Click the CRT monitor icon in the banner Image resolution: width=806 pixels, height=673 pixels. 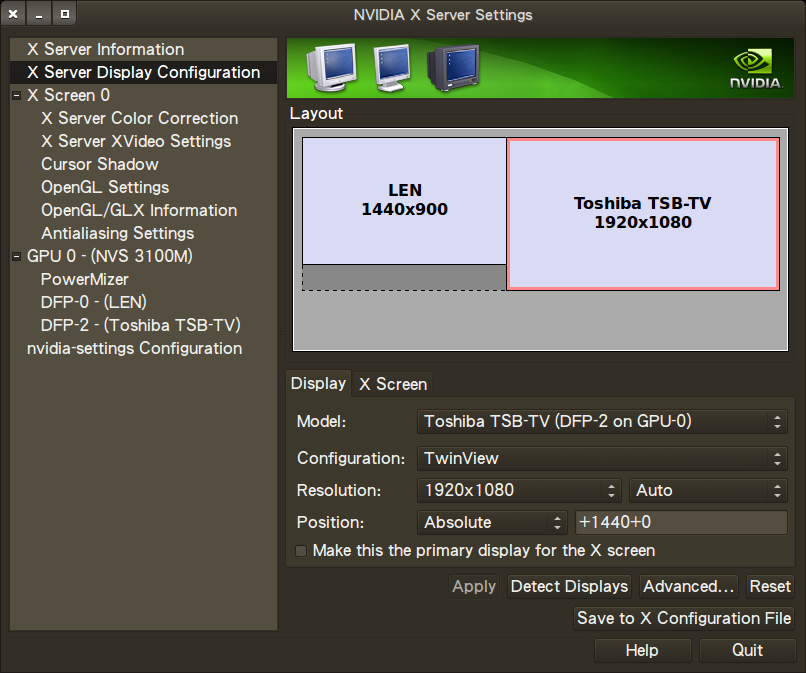click(x=332, y=68)
